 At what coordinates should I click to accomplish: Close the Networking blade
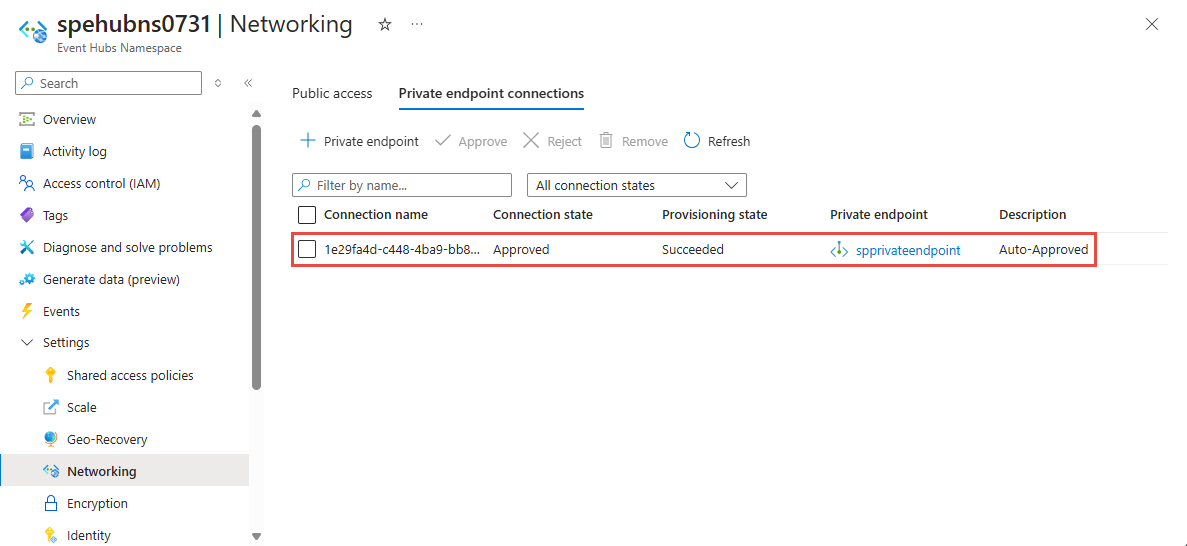[1151, 24]
